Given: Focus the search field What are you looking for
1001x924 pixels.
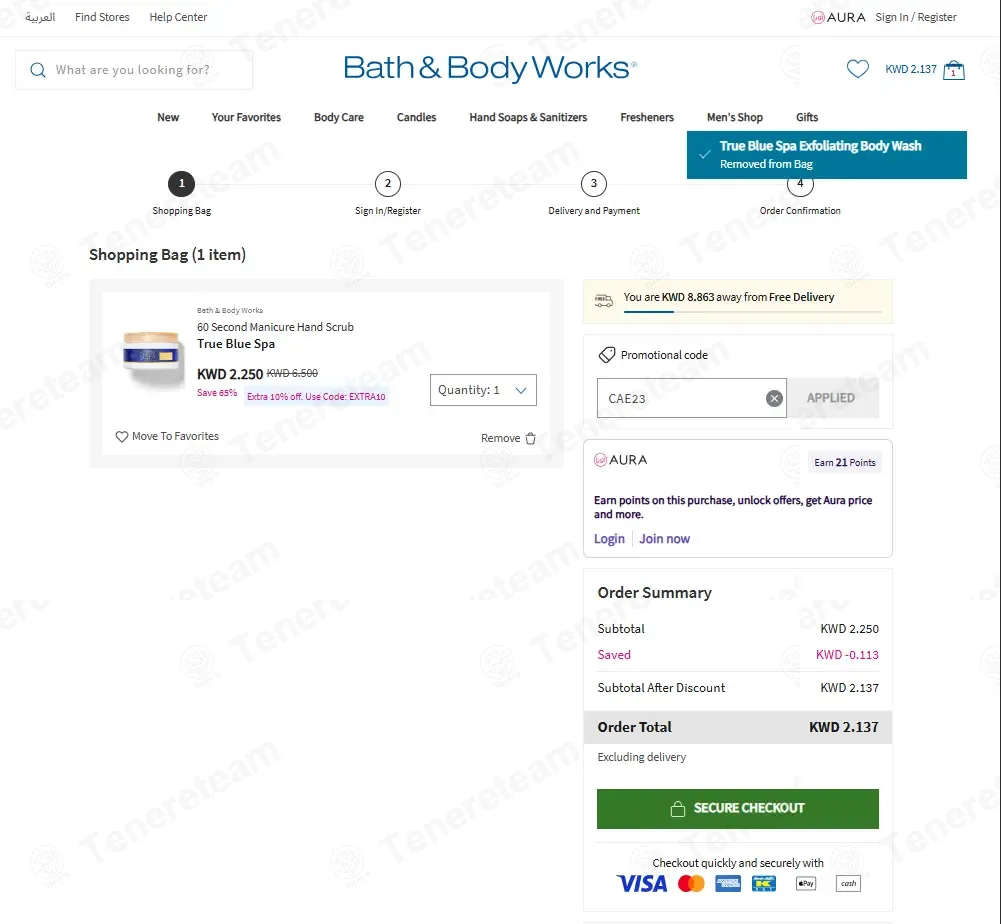Looking at the screenshot, I should pos(134,70).
